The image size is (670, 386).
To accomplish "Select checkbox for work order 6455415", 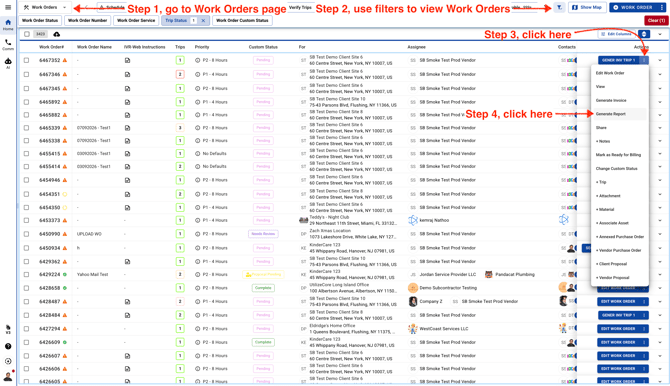I will 26,153.
